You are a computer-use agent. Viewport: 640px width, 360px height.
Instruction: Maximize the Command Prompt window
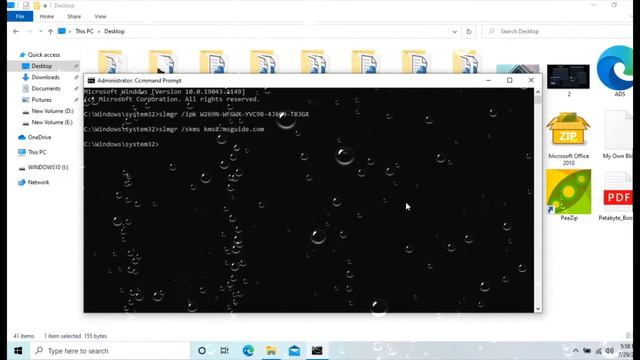(x=509, y=80)
